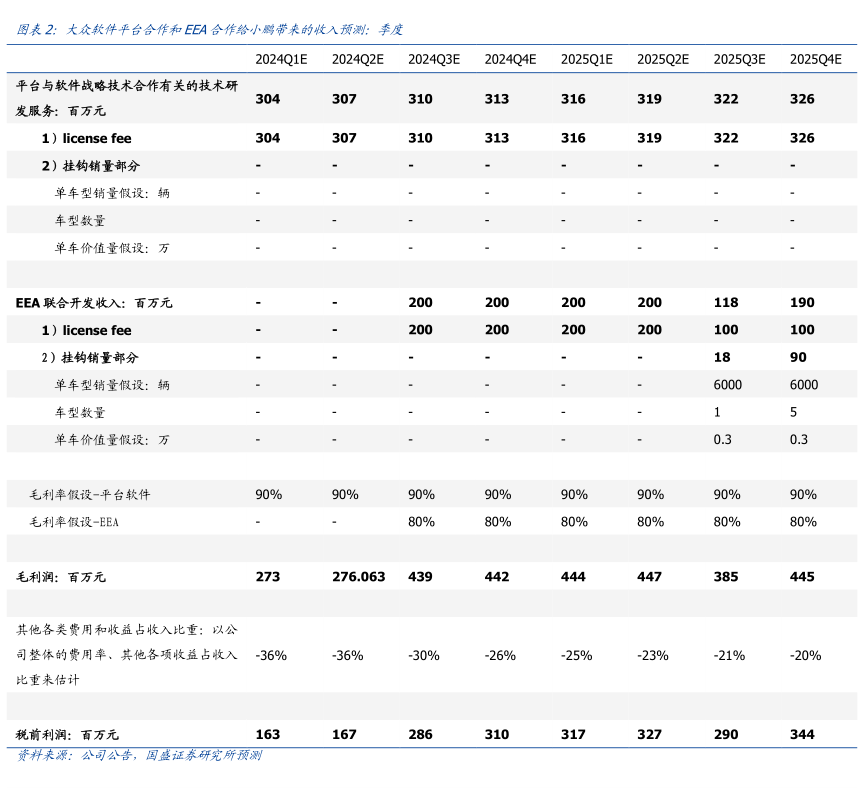Click the source note 资料来源：公司公告
This screenshot has height=800, width=865.
click(138, 755)
